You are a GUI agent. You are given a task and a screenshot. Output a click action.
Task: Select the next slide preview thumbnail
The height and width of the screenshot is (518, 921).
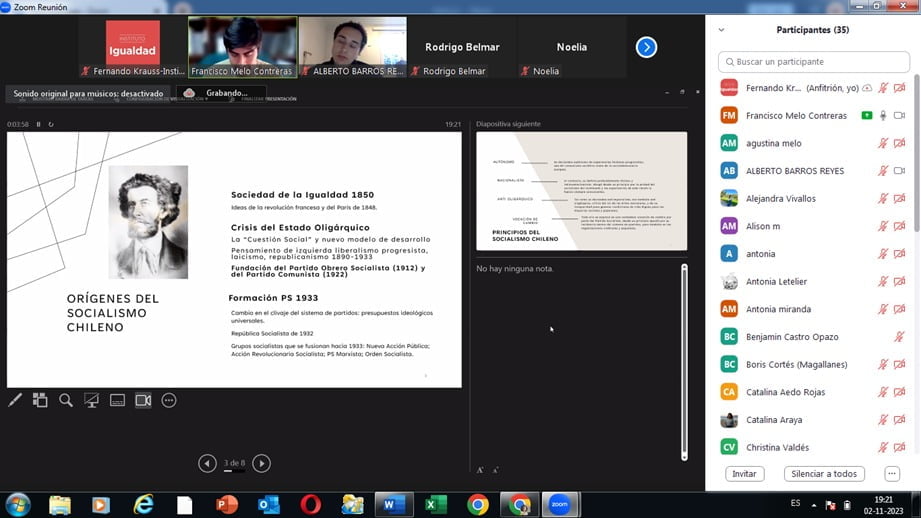[x=581, y=190]
